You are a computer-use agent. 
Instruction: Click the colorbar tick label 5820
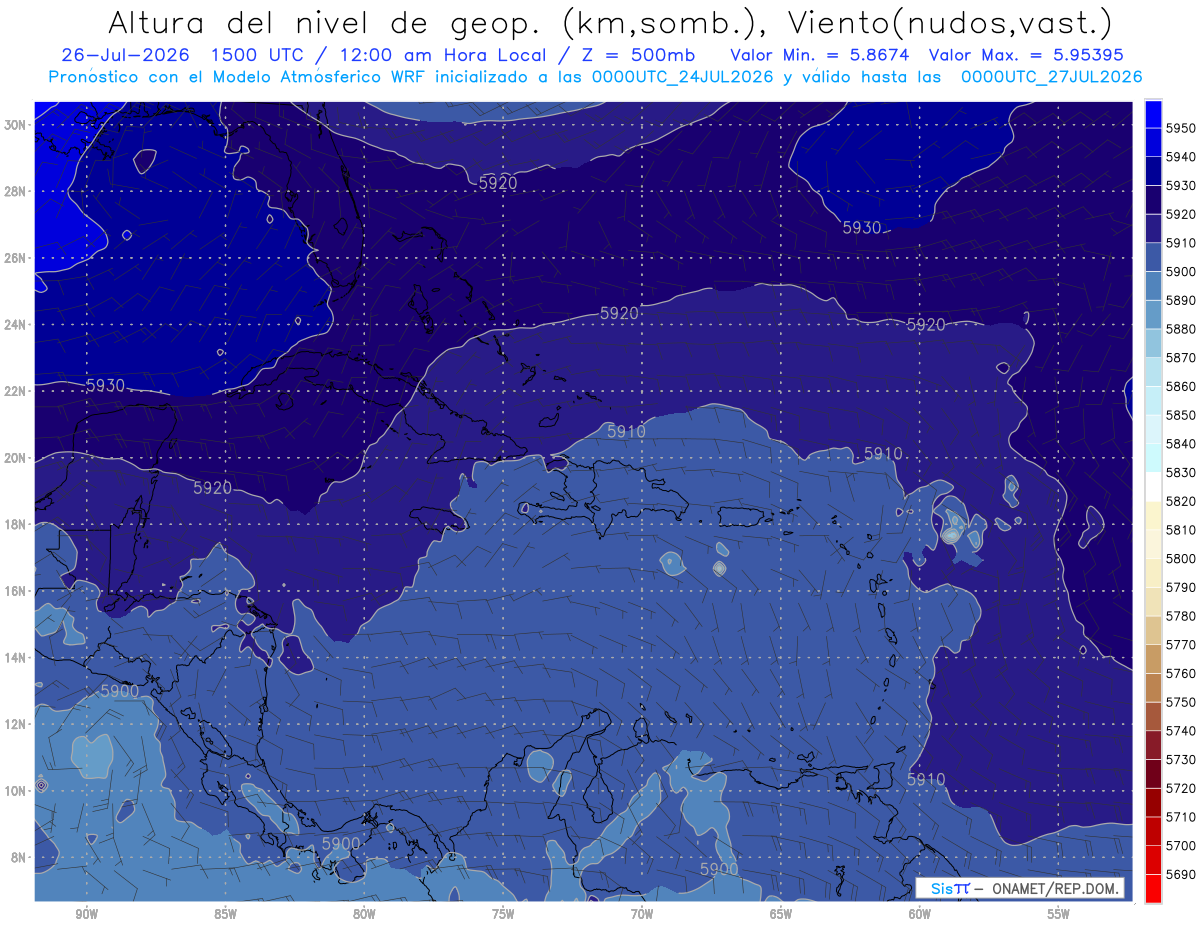[1180, 501]
